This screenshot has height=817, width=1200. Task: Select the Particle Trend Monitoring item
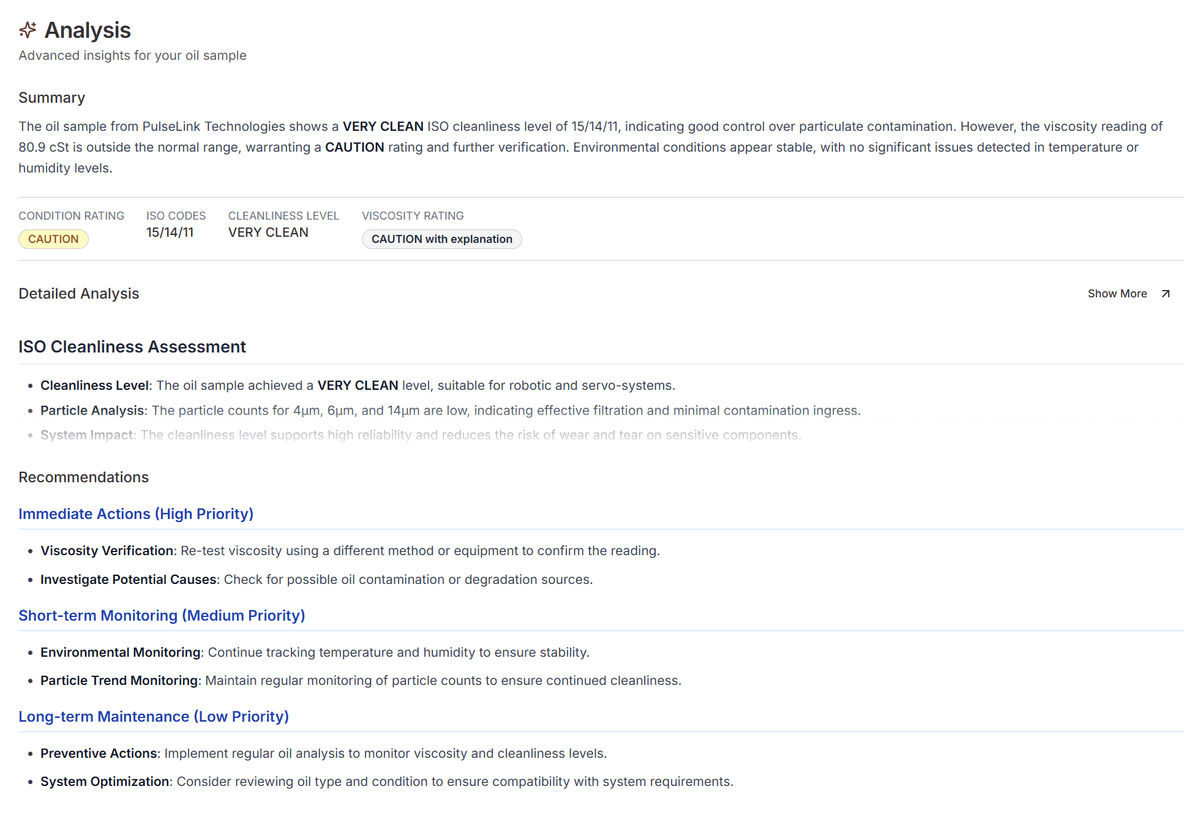pyautogui.click(x=119, y=680)
